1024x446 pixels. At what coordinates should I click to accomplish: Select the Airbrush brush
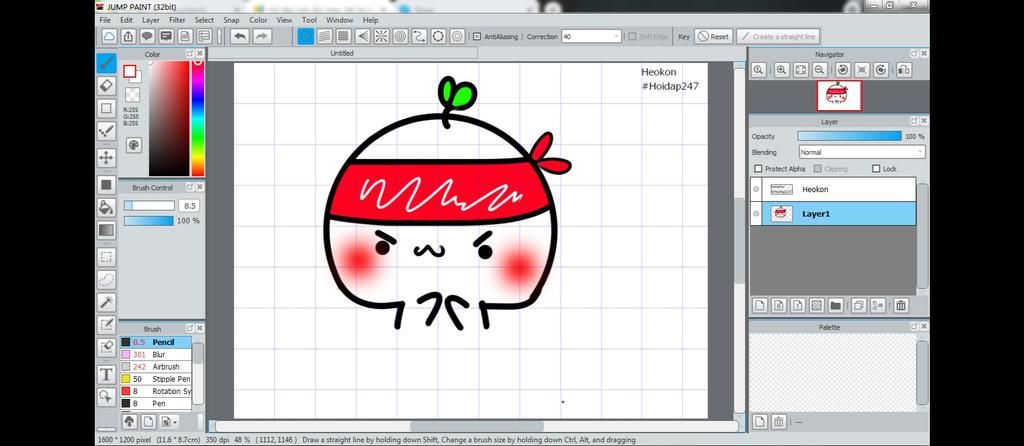tap(156, 367)
